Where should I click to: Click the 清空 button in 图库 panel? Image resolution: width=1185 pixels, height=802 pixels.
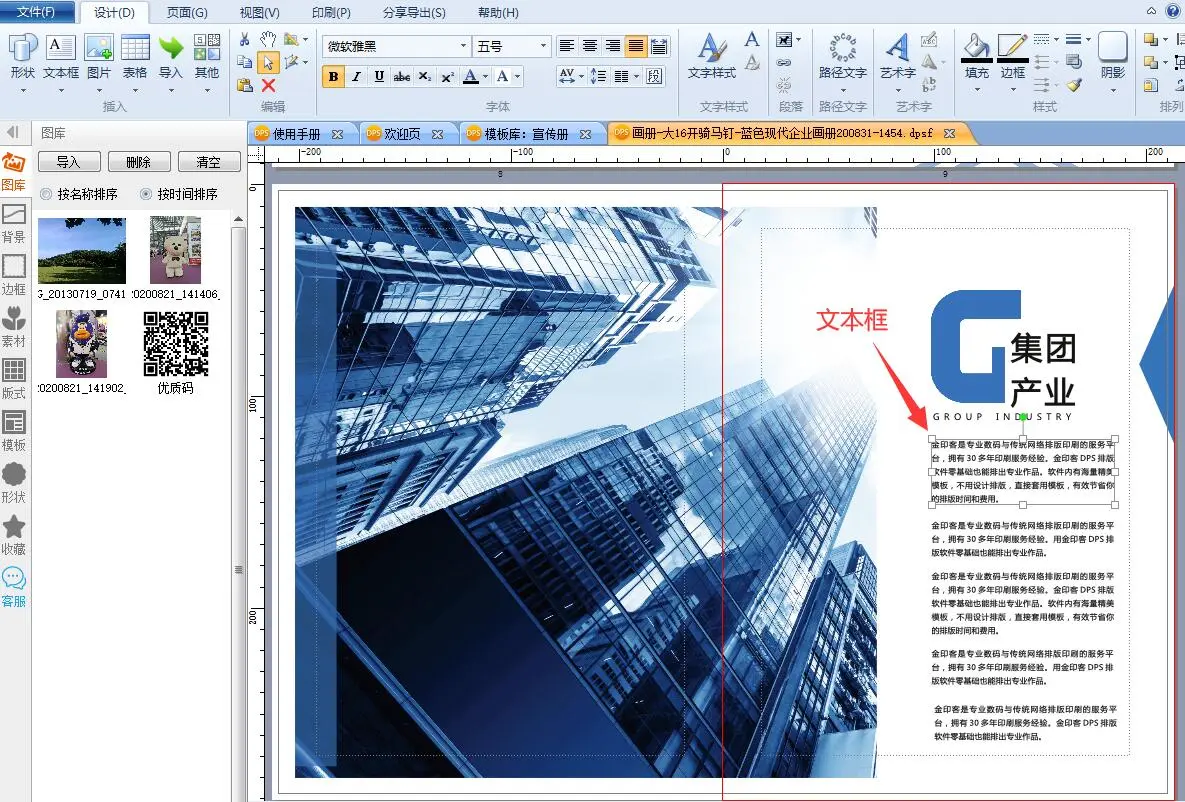pos(209,162)
